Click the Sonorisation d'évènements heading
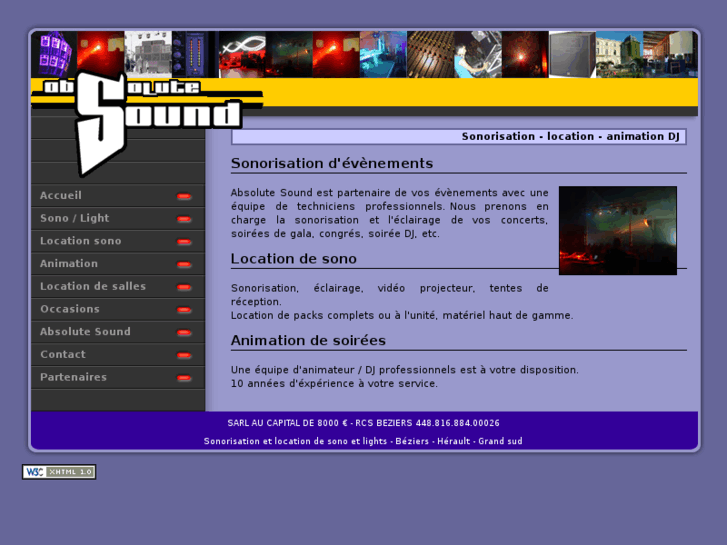This screenshot has height=545, width=727. 332,163
